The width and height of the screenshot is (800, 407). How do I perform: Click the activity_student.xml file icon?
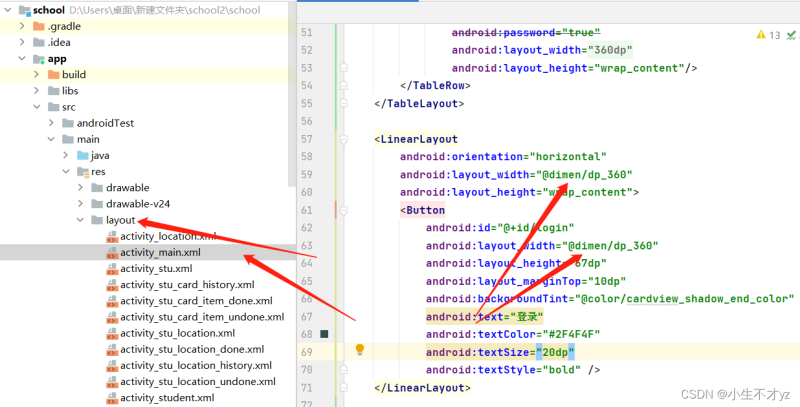(x=112, y=398)
